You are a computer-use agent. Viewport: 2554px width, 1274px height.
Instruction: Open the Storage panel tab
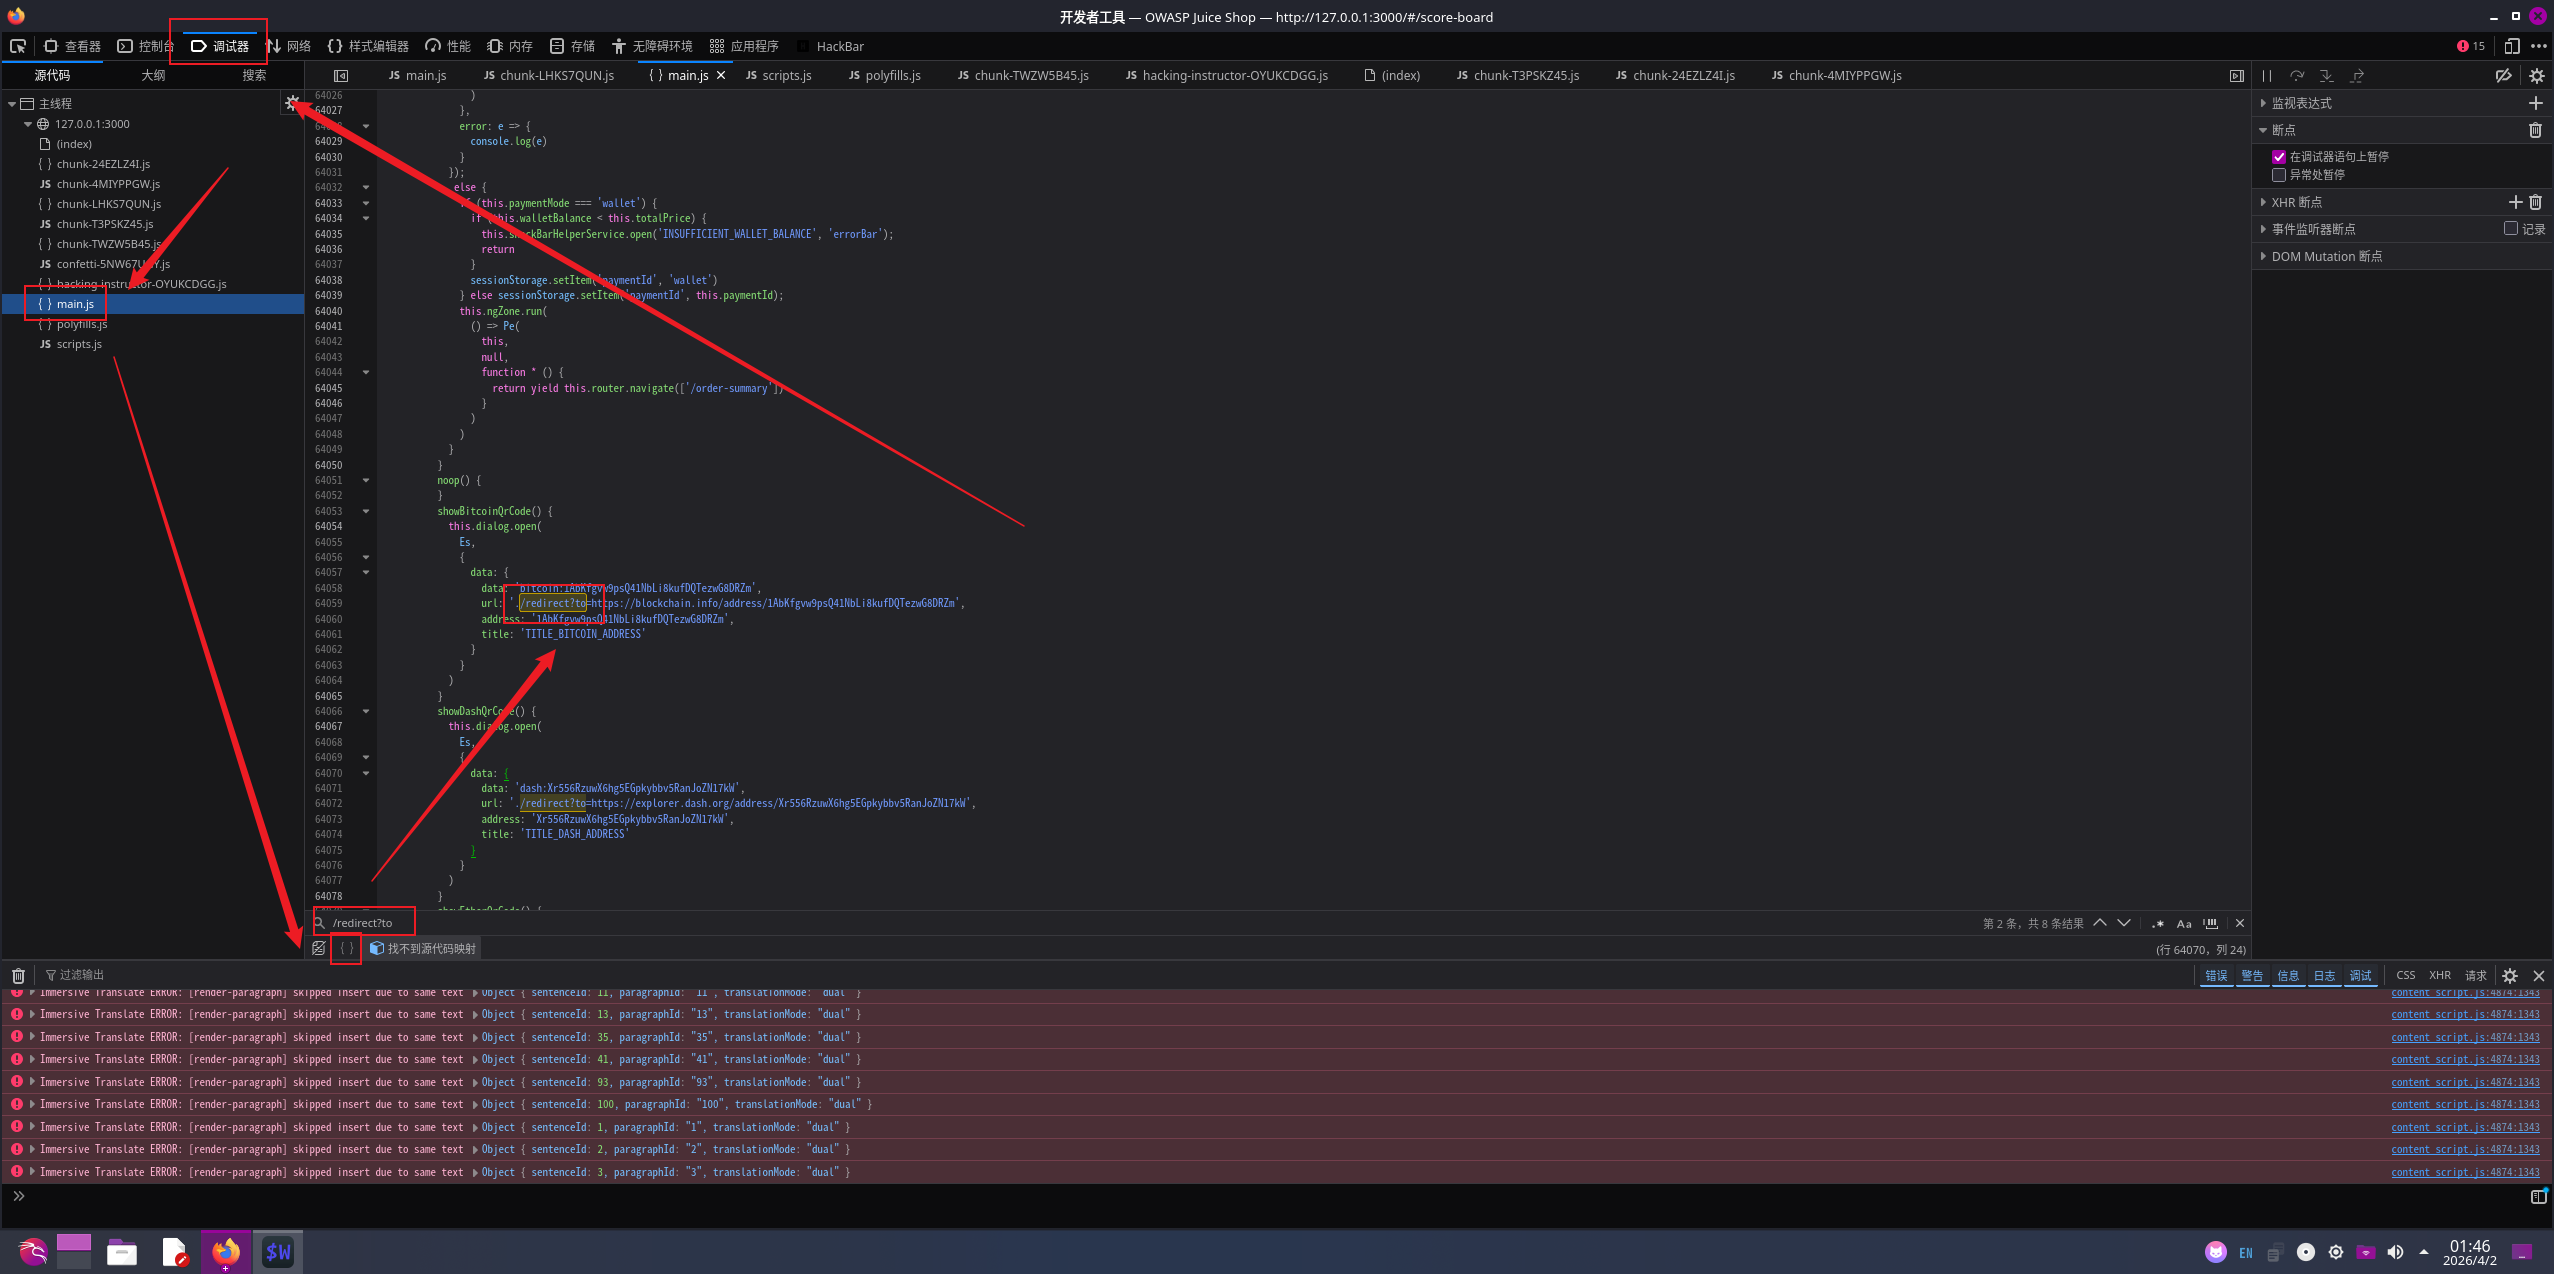click(572, 46)
